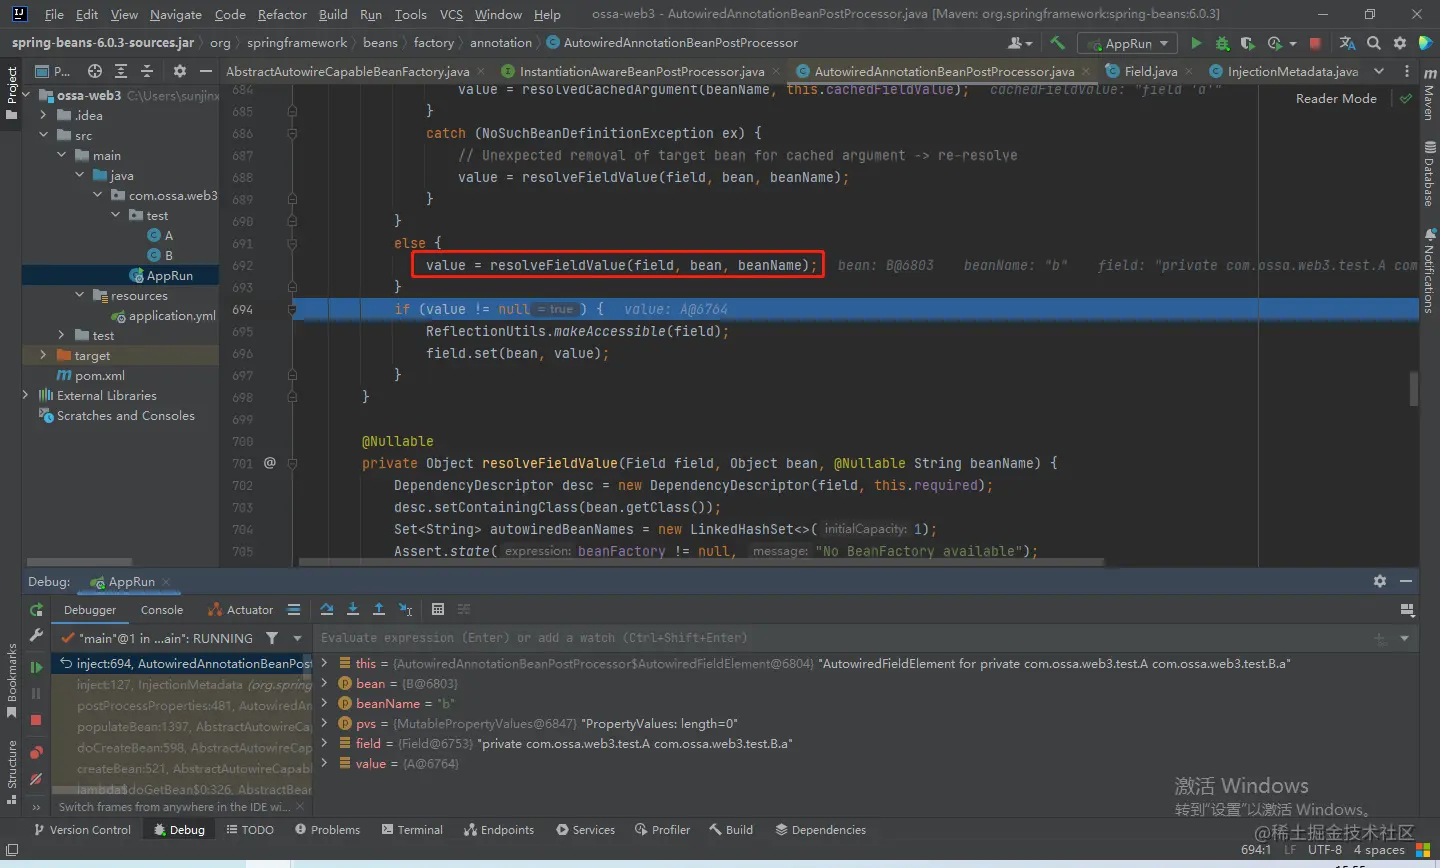Click Run to Cursor icon
This screenshot has width=1440, height=868.
point(405,609)
